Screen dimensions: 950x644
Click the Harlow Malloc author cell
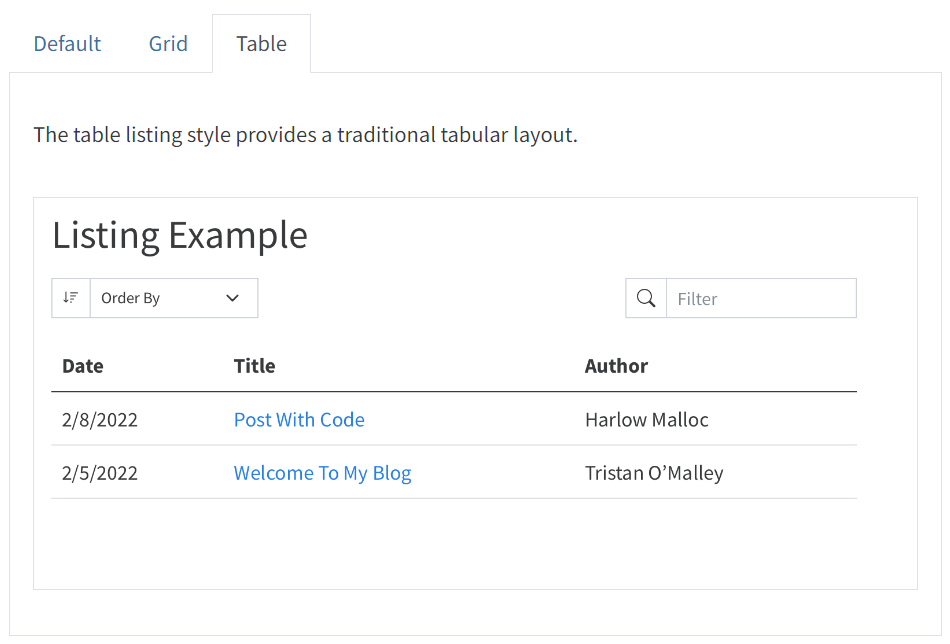[x=646, y=420]
